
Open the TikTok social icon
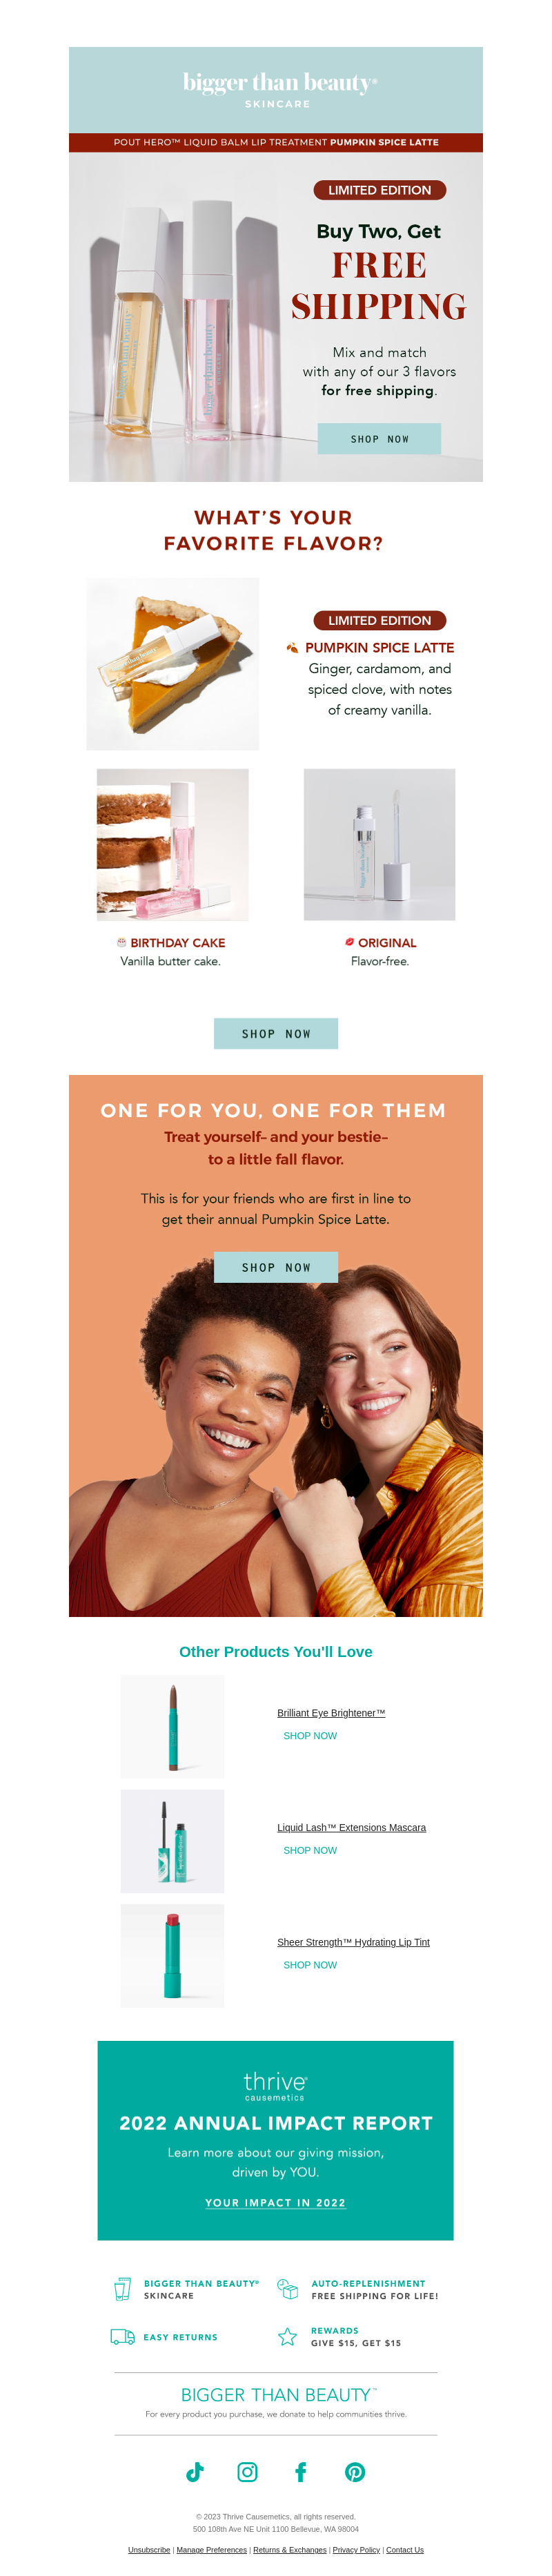coord(195,2471)
